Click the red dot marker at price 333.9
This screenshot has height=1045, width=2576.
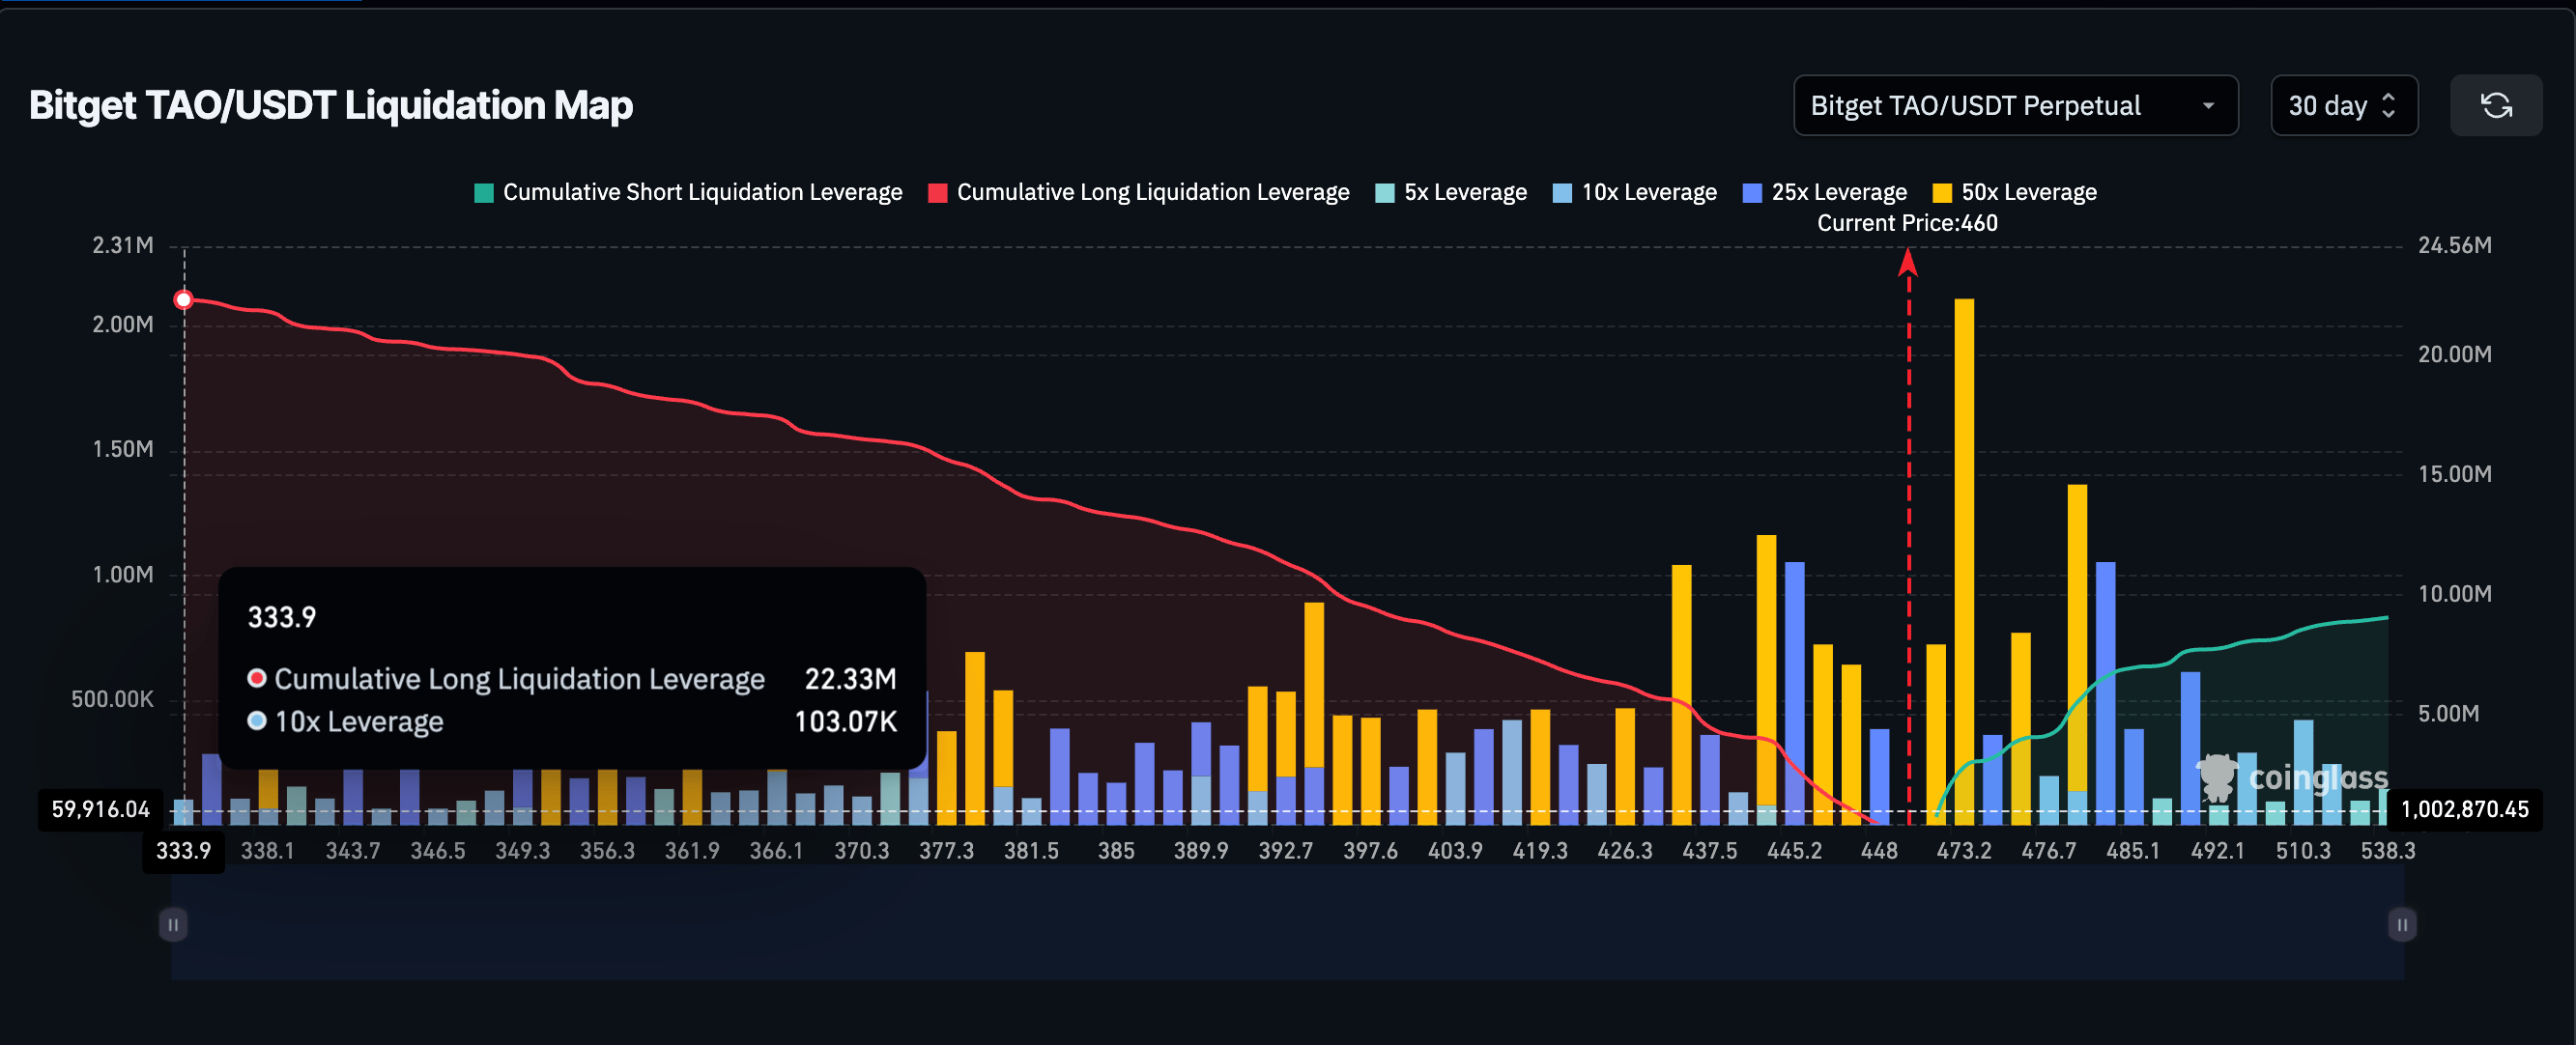point(184,298)
